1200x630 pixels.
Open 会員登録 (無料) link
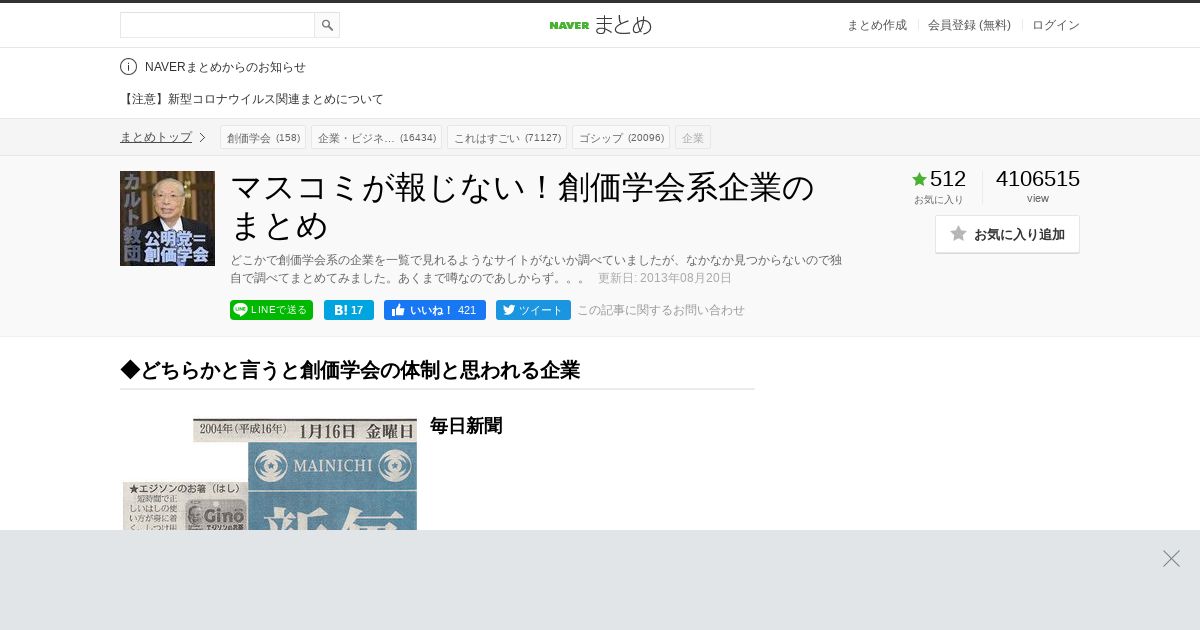[969, 25]
